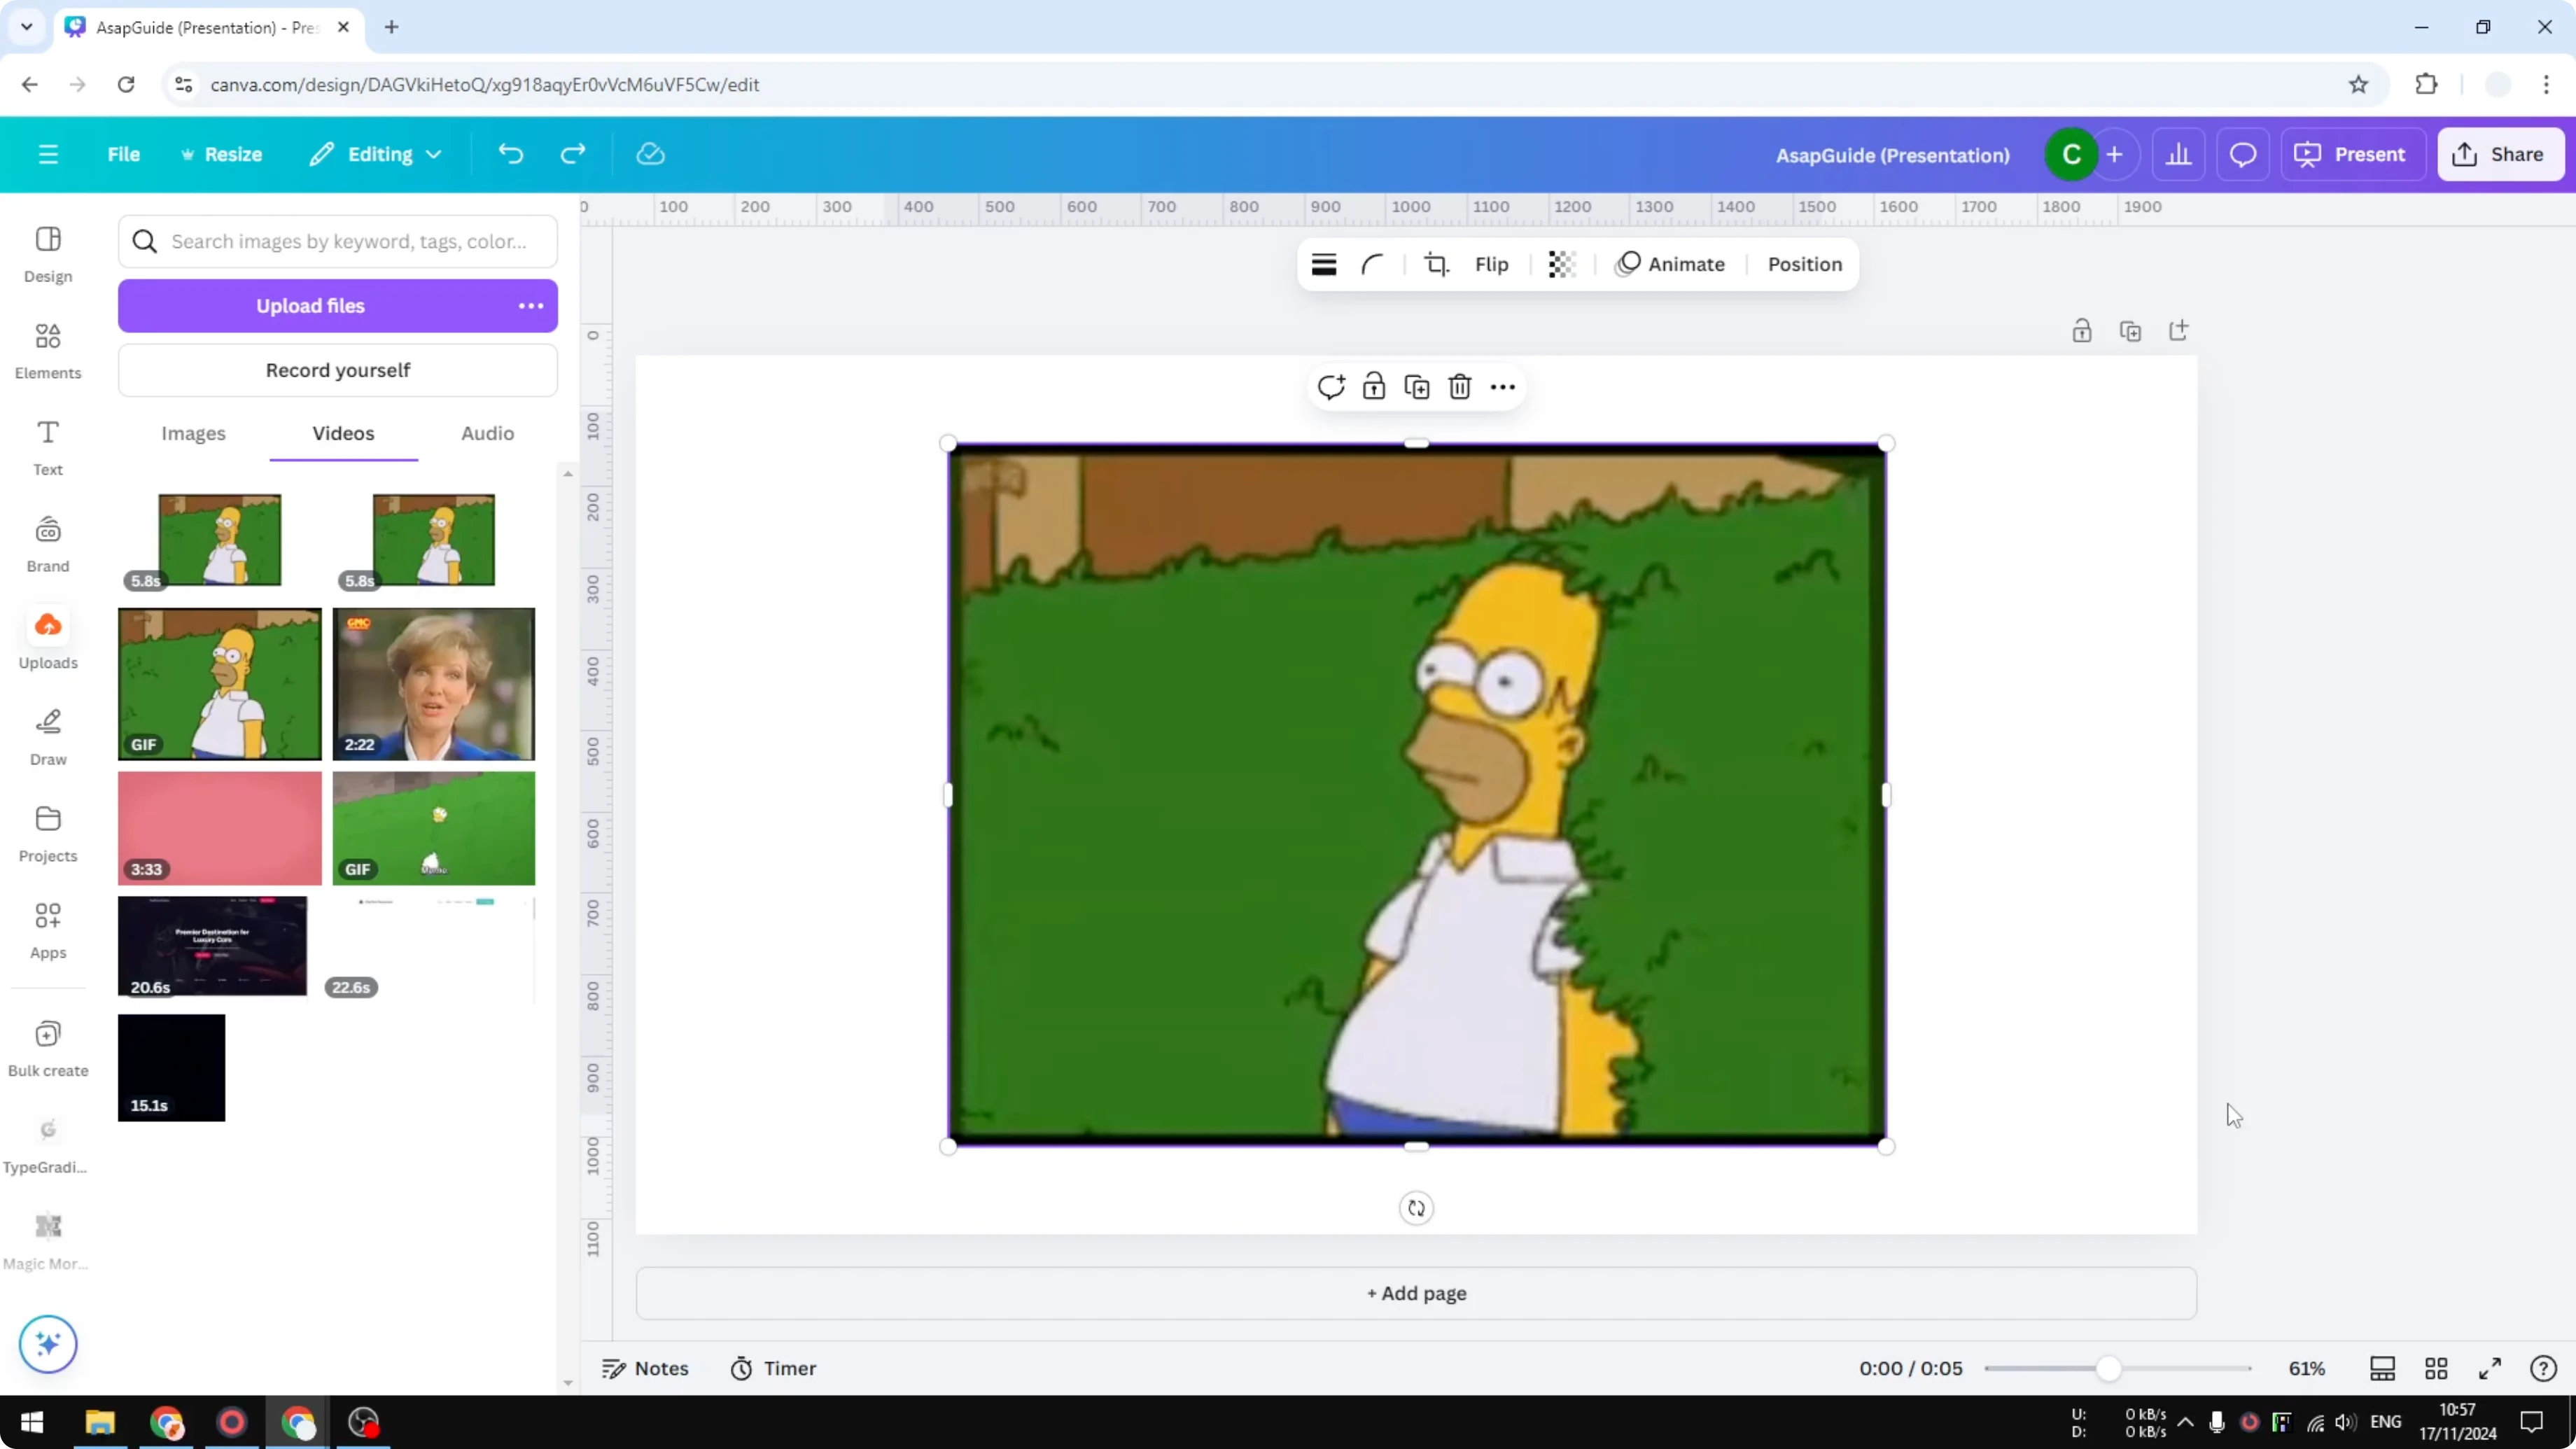Image resolution: width=2576 pixels, height=1449 pixels.
Task: Delete the selected video element
Action: pyautogui.click(x=1459, y=386)
